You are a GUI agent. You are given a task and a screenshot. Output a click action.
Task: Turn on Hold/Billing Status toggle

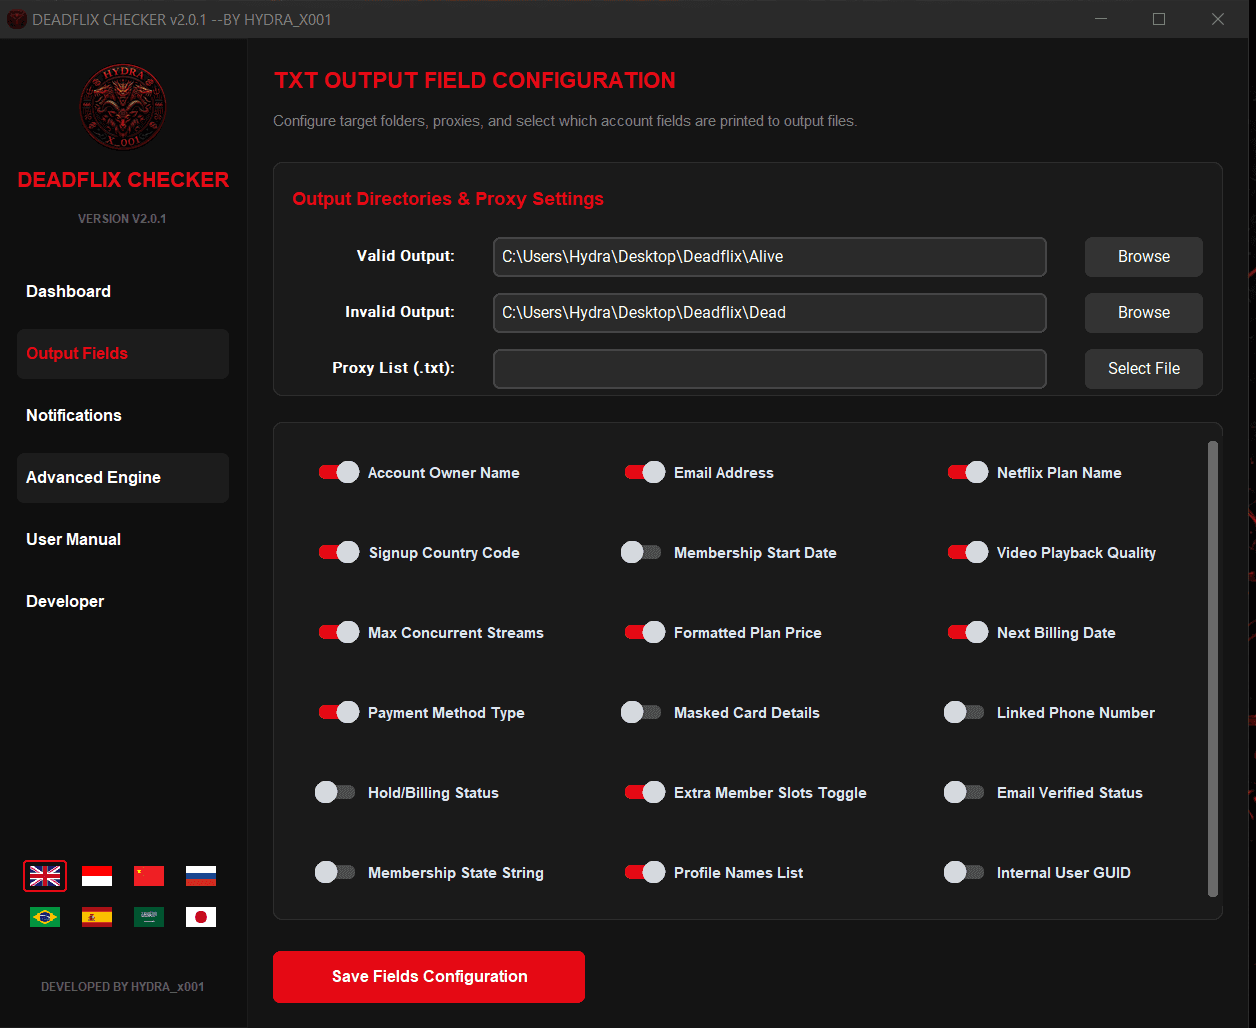(335, 792)
